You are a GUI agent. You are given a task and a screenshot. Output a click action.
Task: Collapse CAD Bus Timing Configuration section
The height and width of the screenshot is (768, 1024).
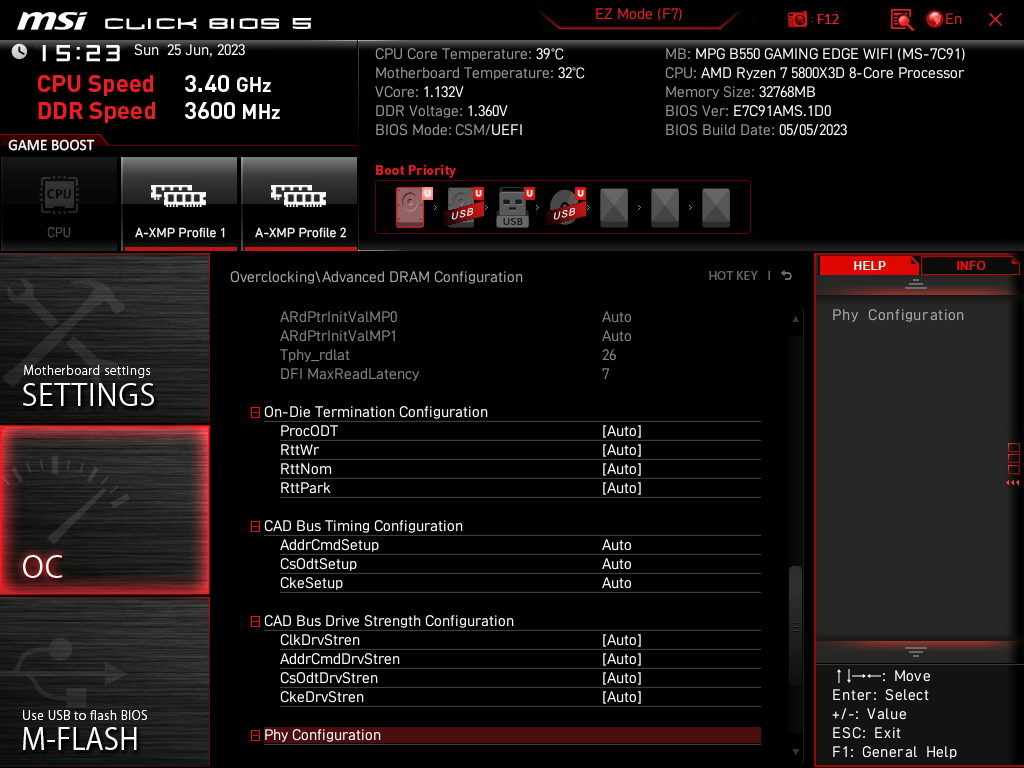point(255,526)
